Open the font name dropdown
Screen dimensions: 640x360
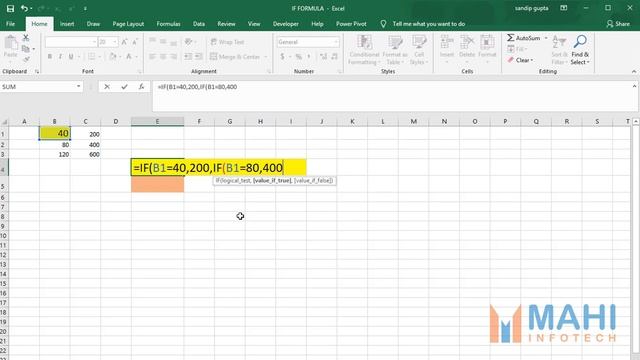point(94,42)
